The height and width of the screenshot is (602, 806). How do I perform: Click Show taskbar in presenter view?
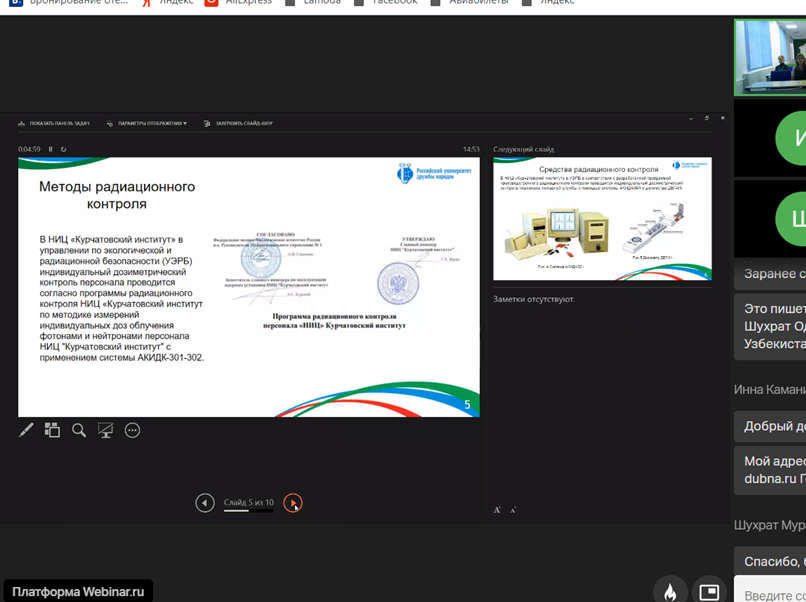54,123
